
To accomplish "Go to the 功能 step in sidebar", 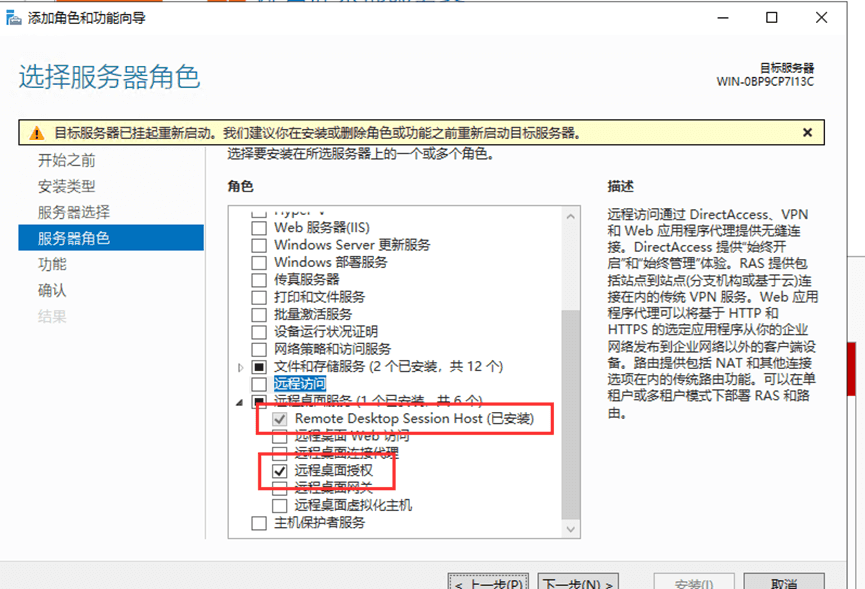I will click(52, 264).
